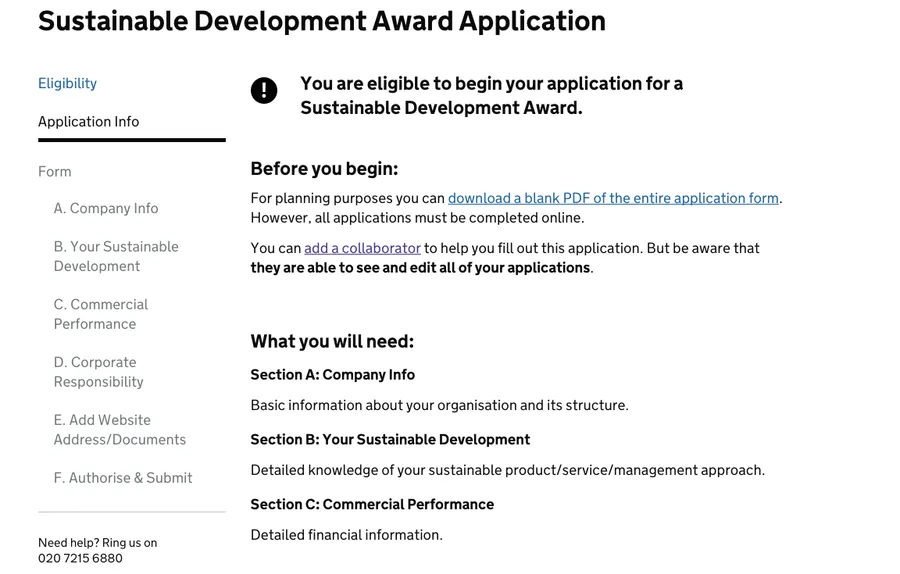The height and width of the screenshot is (574, 900).
Task: Open E. Add Website Address/Documents step
Action: (119, 430)
